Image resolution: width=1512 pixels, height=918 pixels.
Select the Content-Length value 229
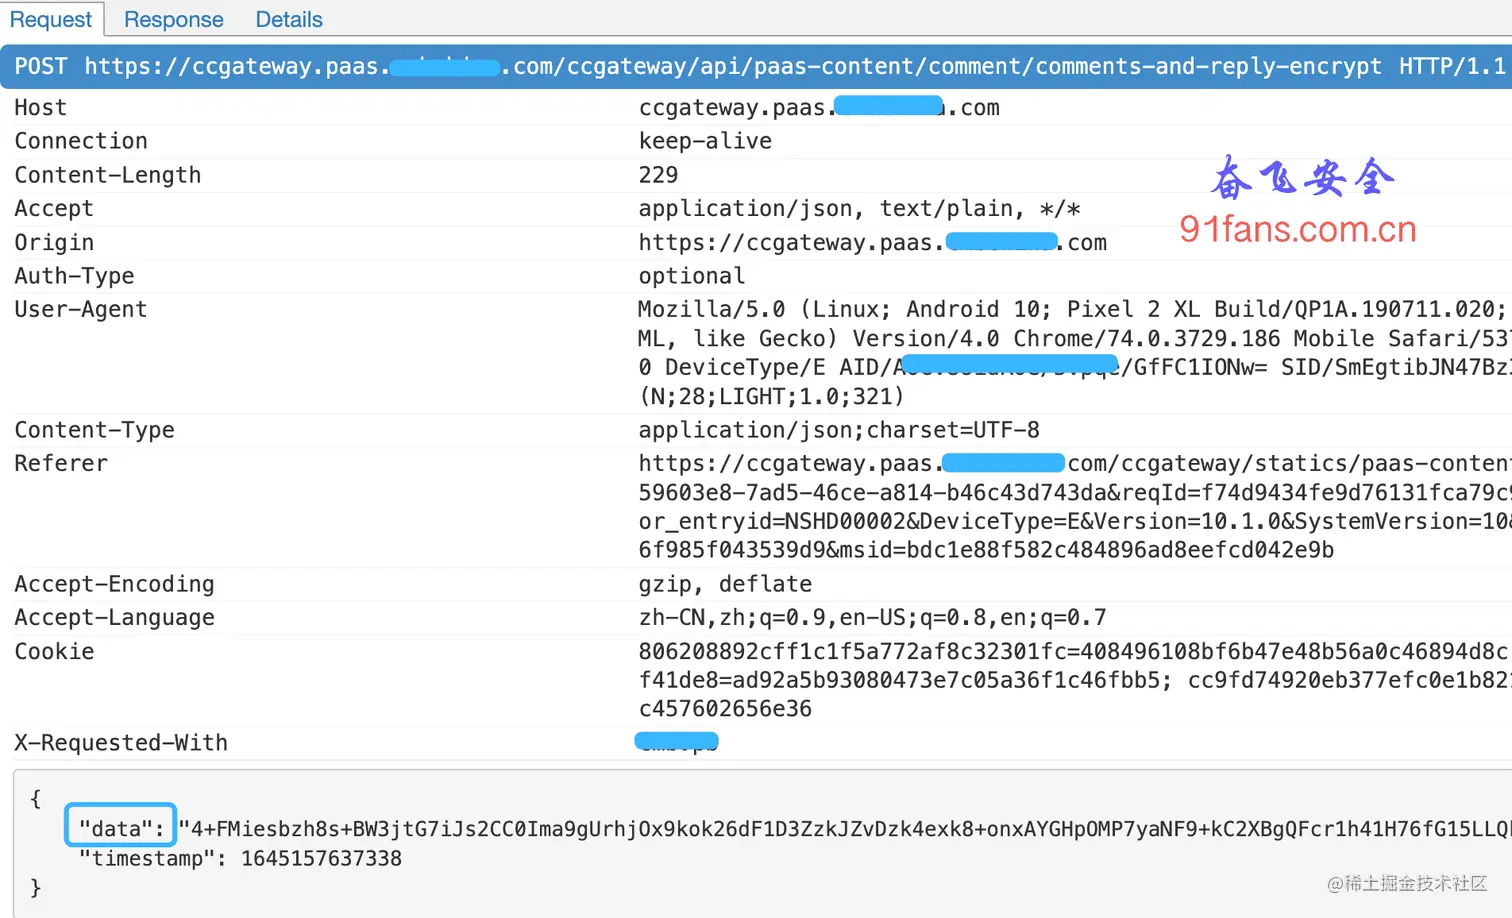(x=658, y=175)
